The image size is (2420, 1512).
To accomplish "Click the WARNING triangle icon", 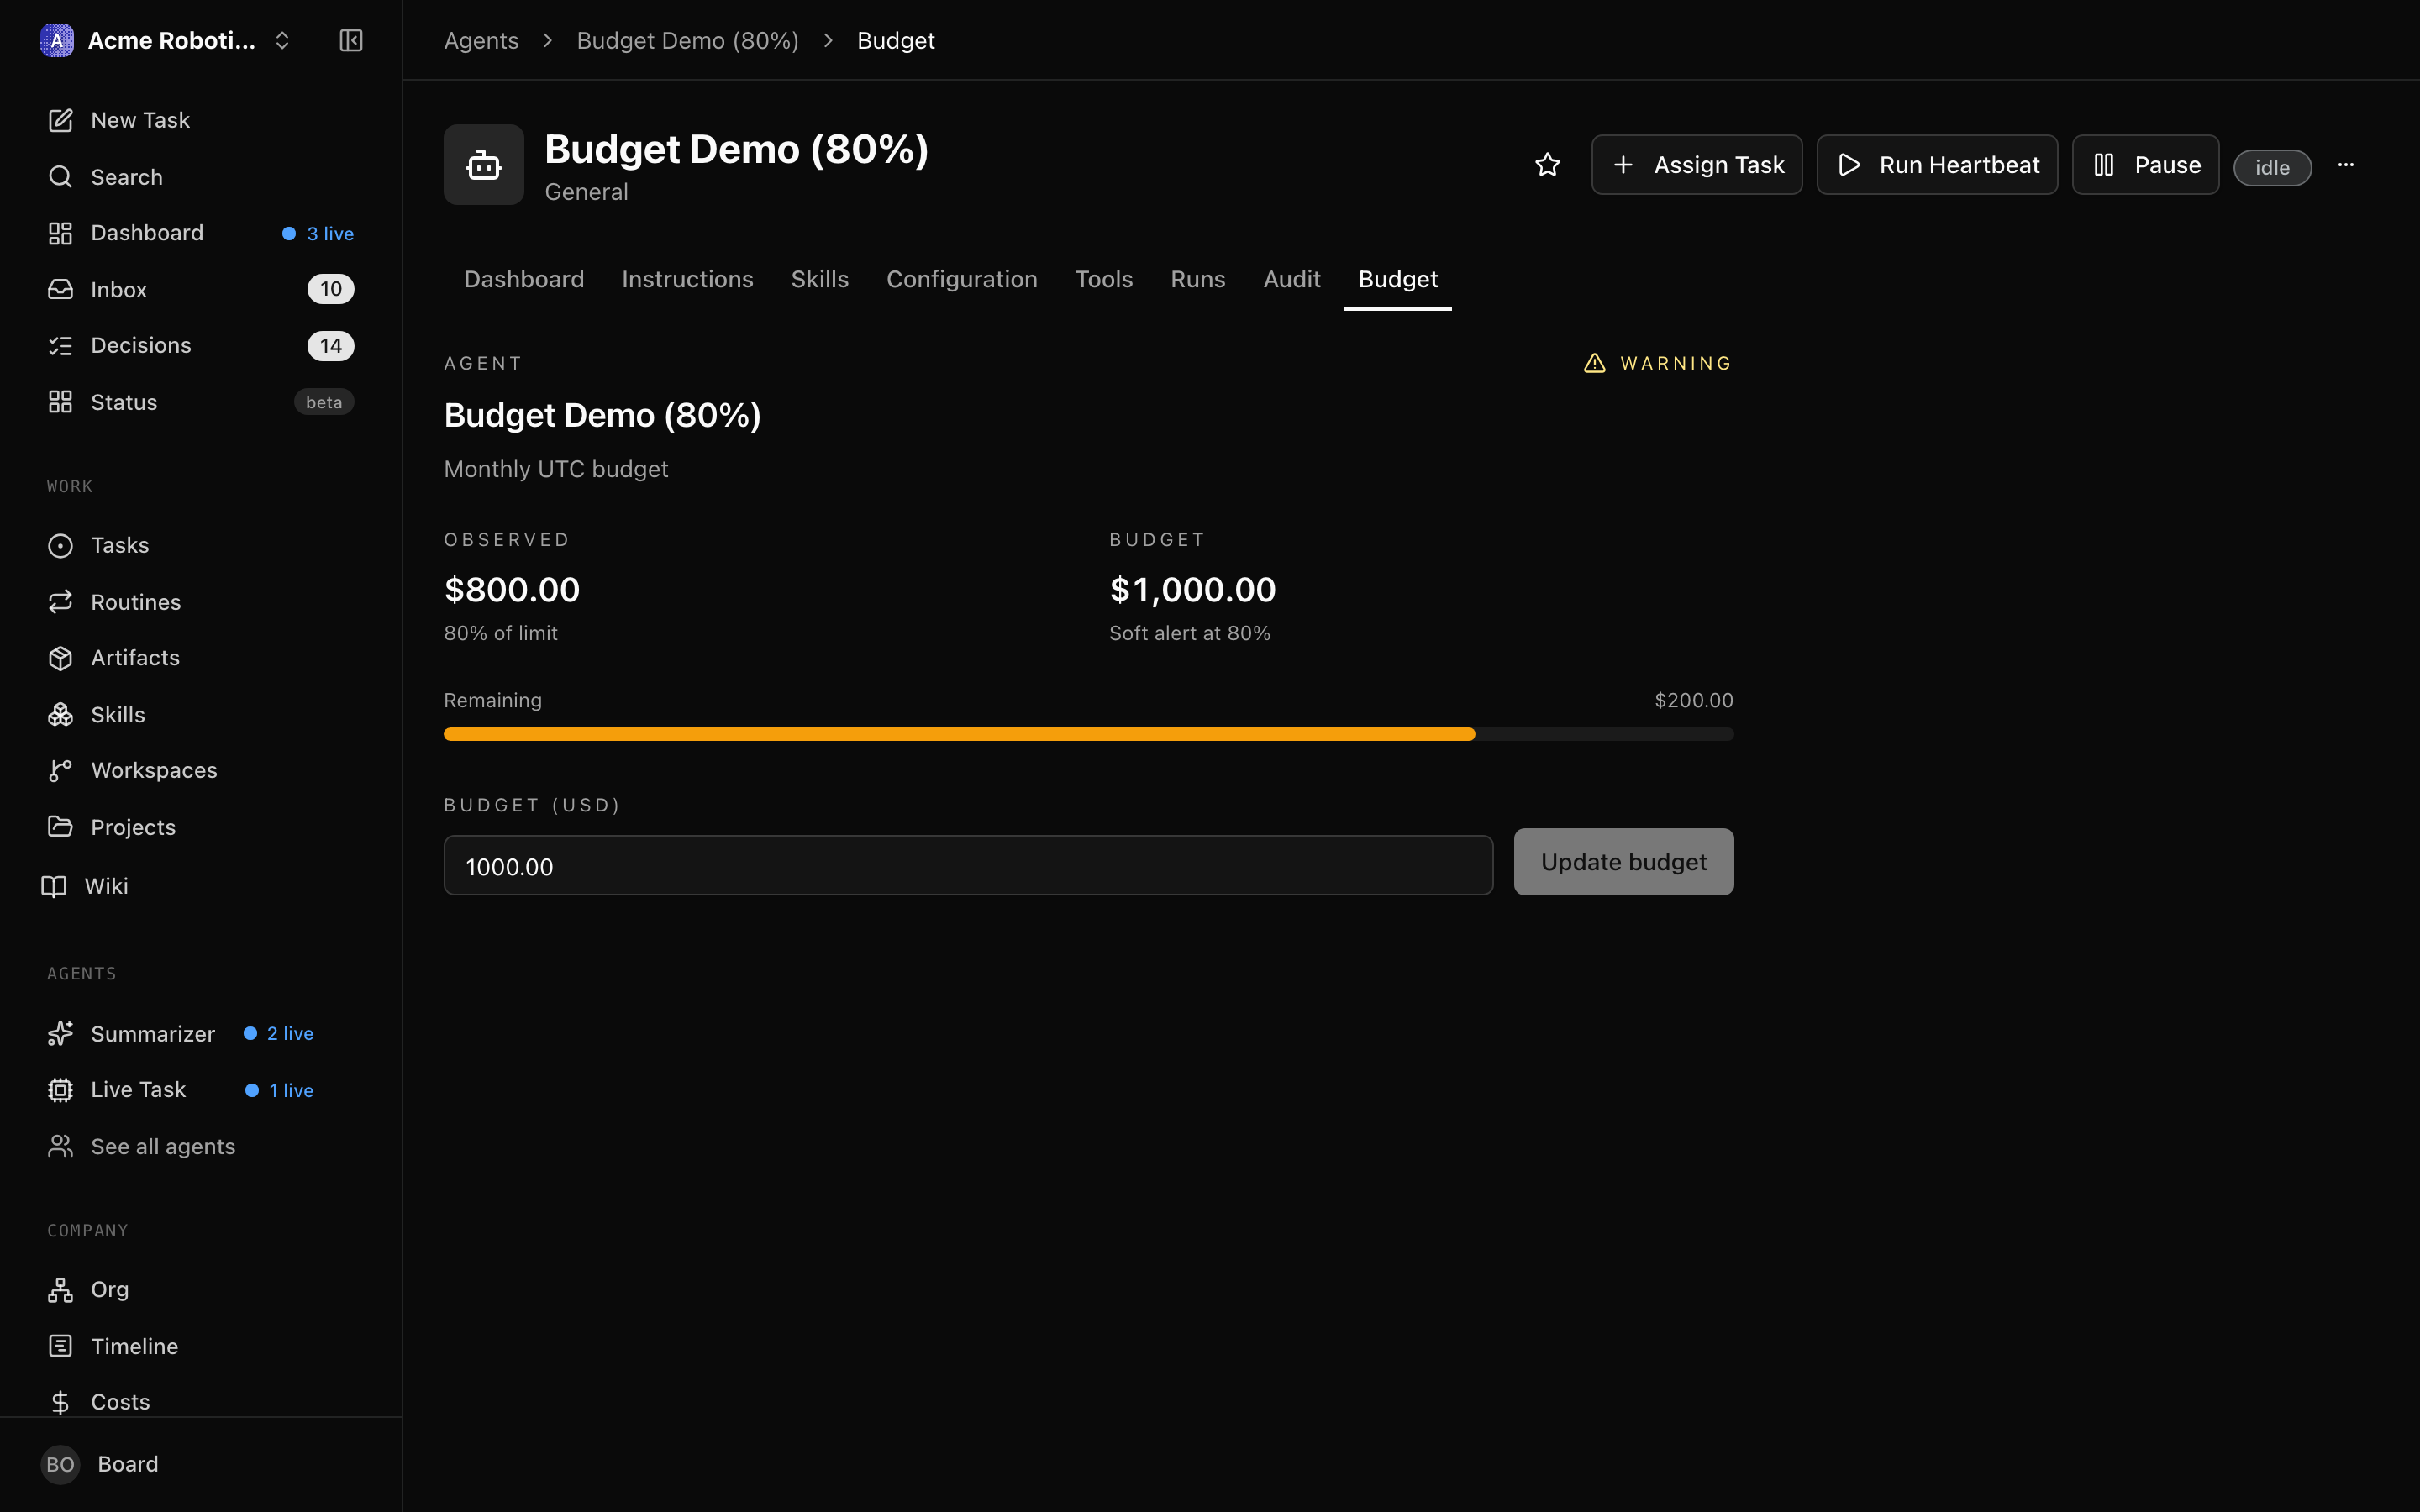I will [1594, 363].
